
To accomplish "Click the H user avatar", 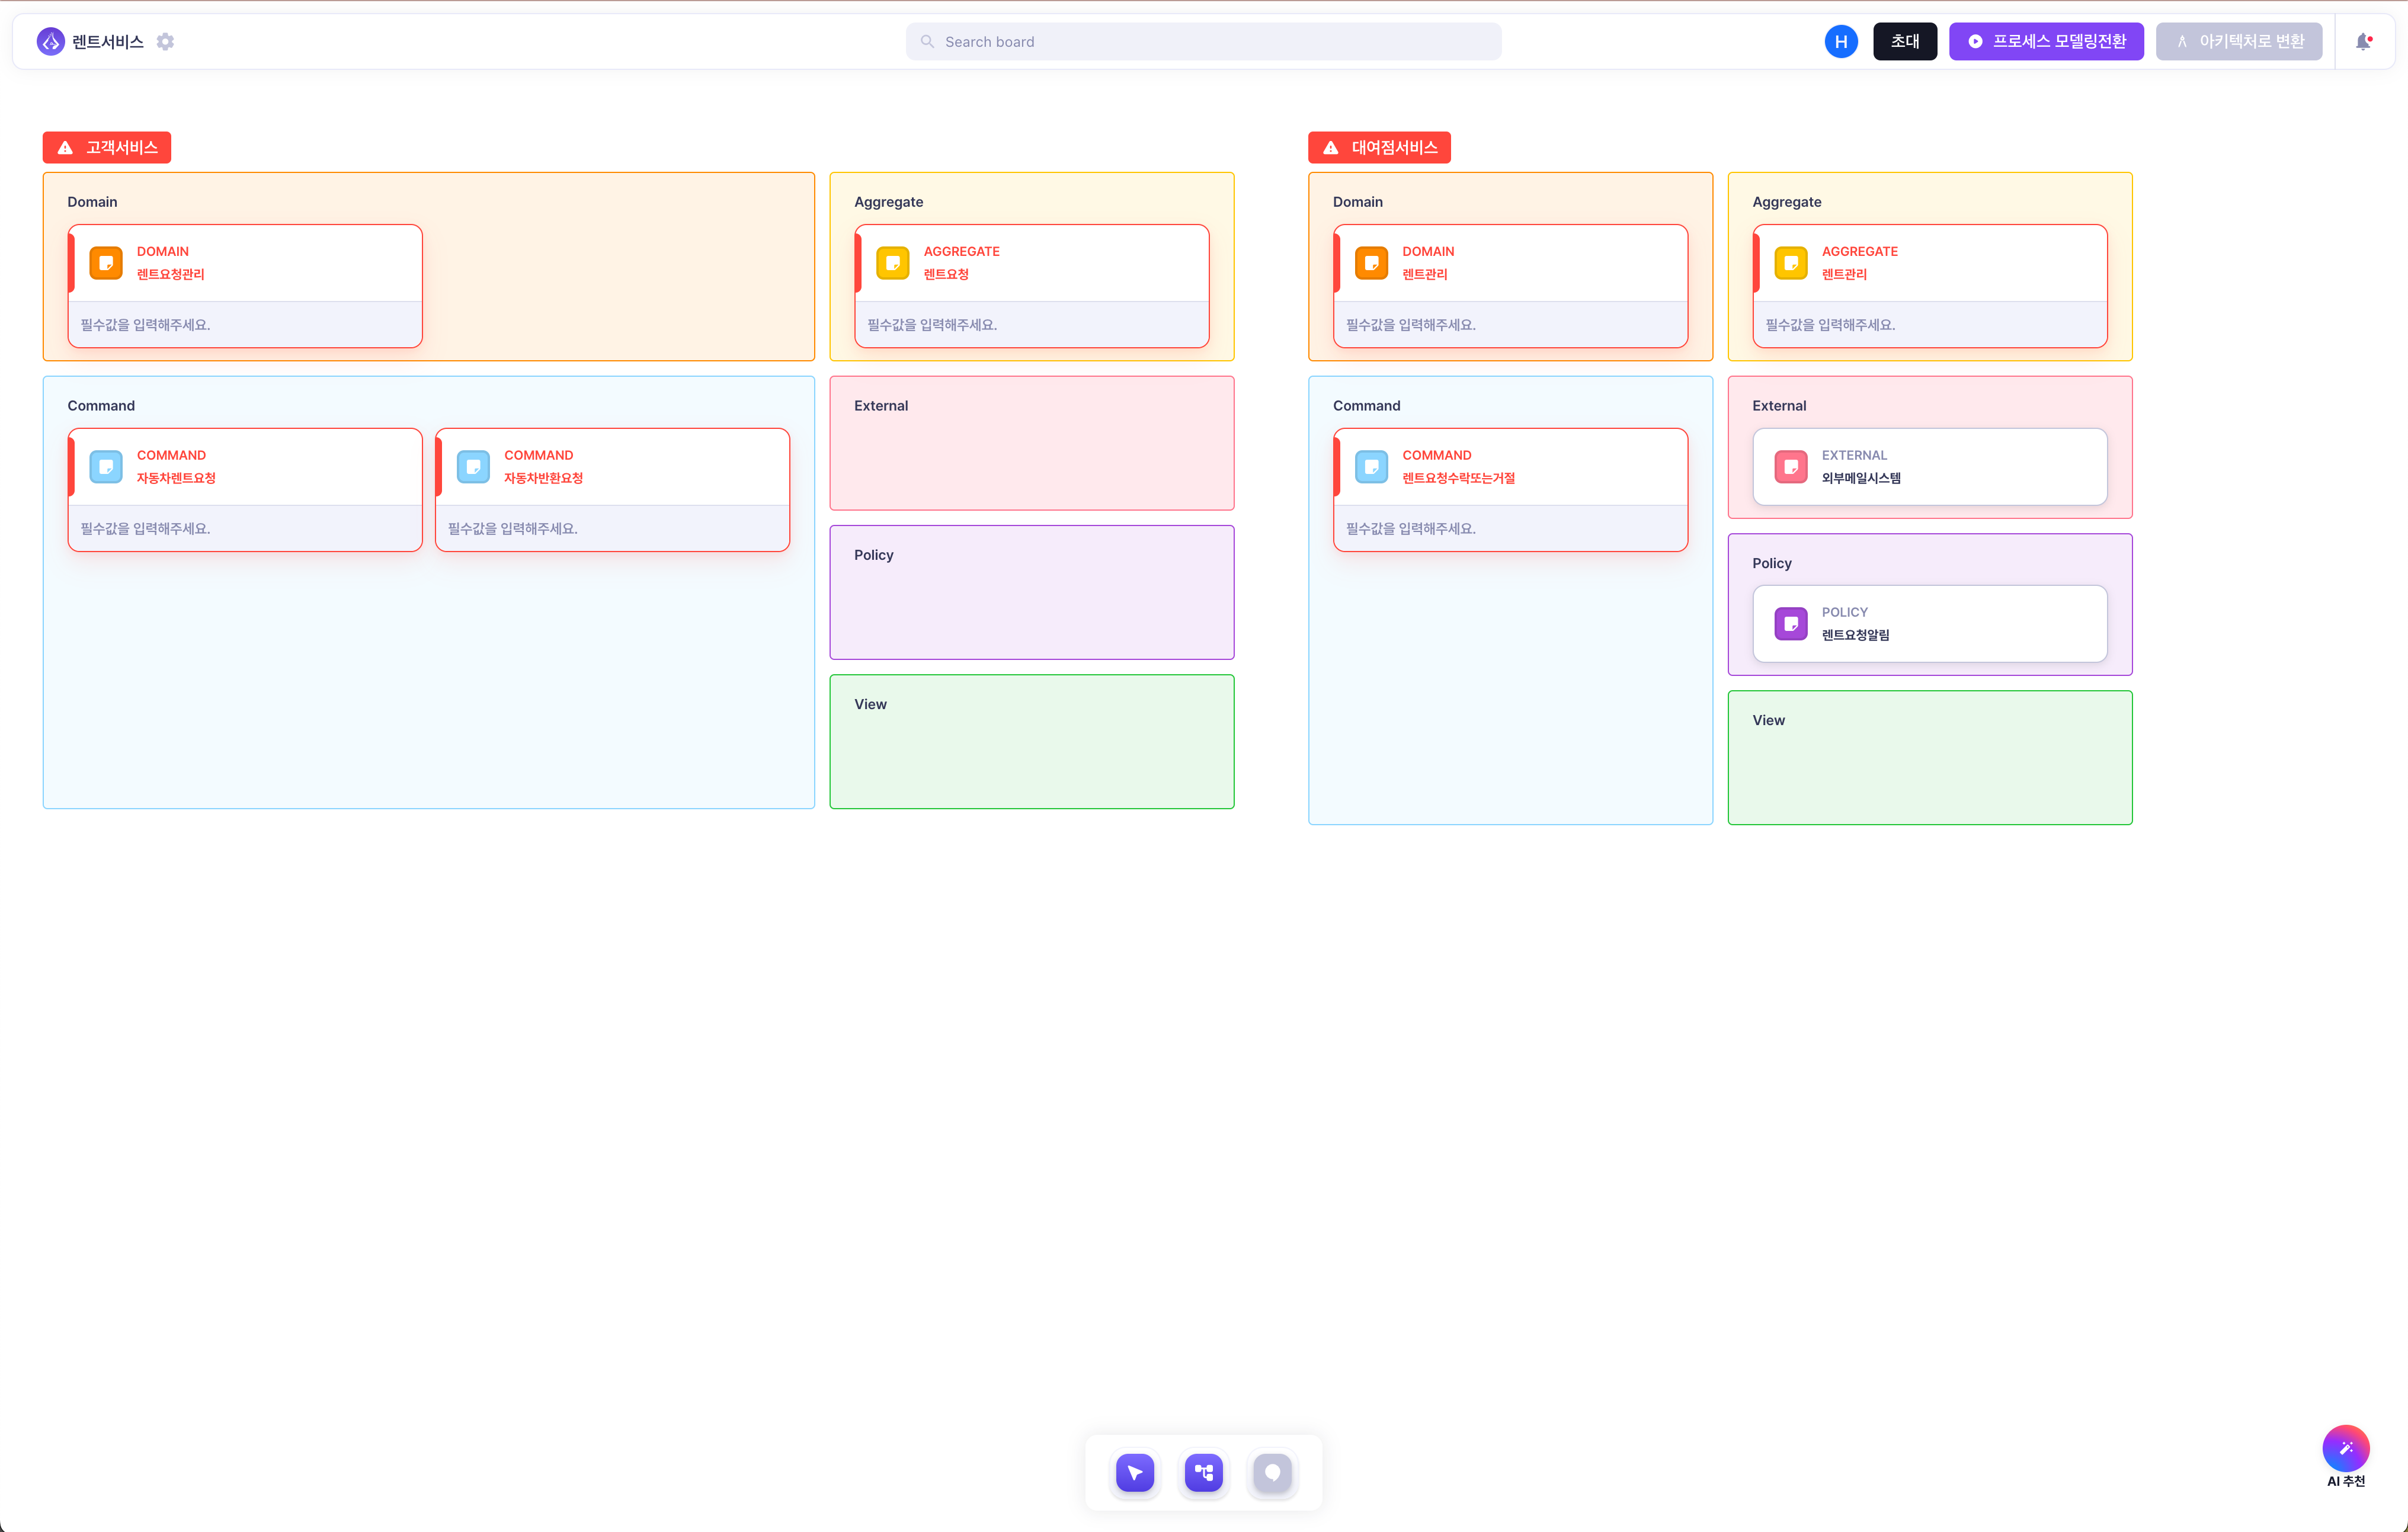I will point(1841,42).
